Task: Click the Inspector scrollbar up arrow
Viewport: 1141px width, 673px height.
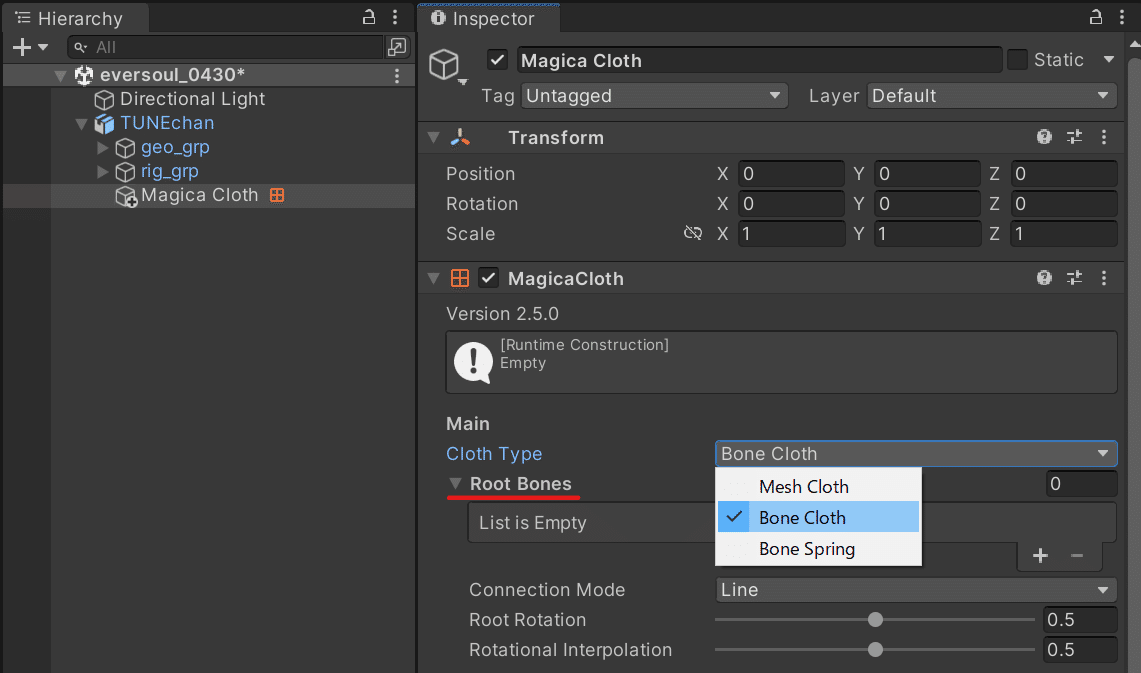Action: 1134,44
